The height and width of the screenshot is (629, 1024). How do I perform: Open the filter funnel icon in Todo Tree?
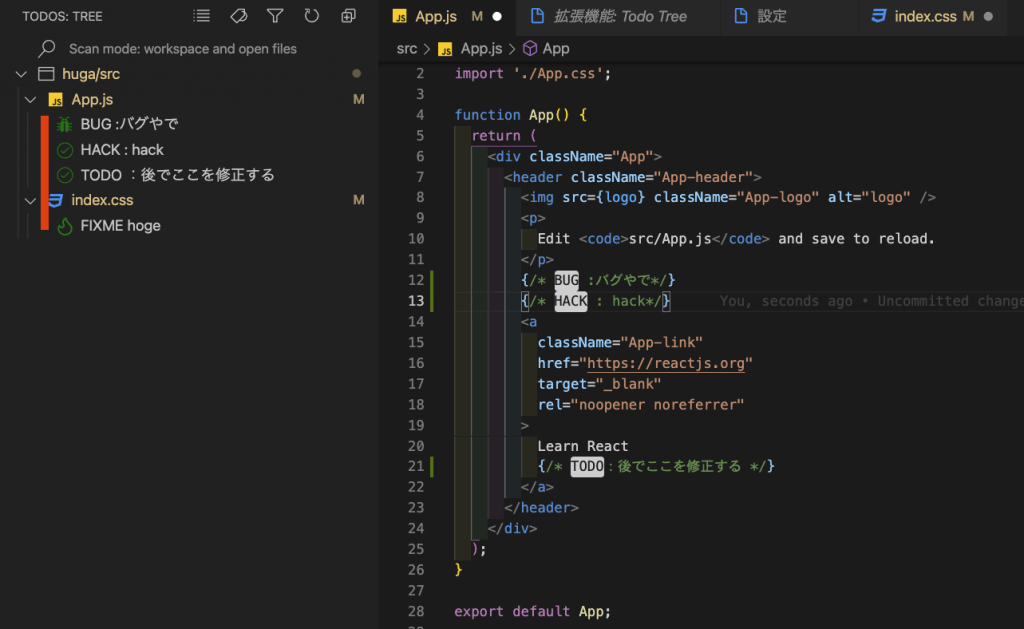click(275, 16)
